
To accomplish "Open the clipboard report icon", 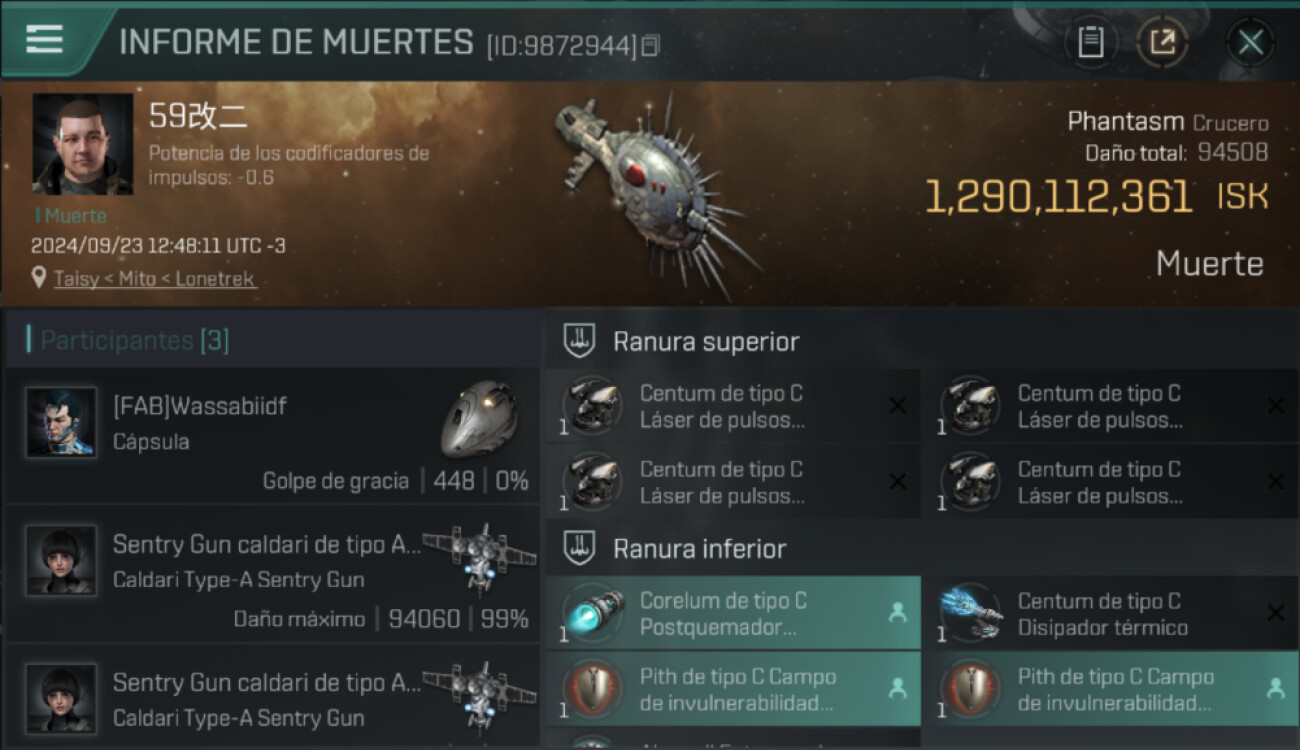I will point(1090,42).
